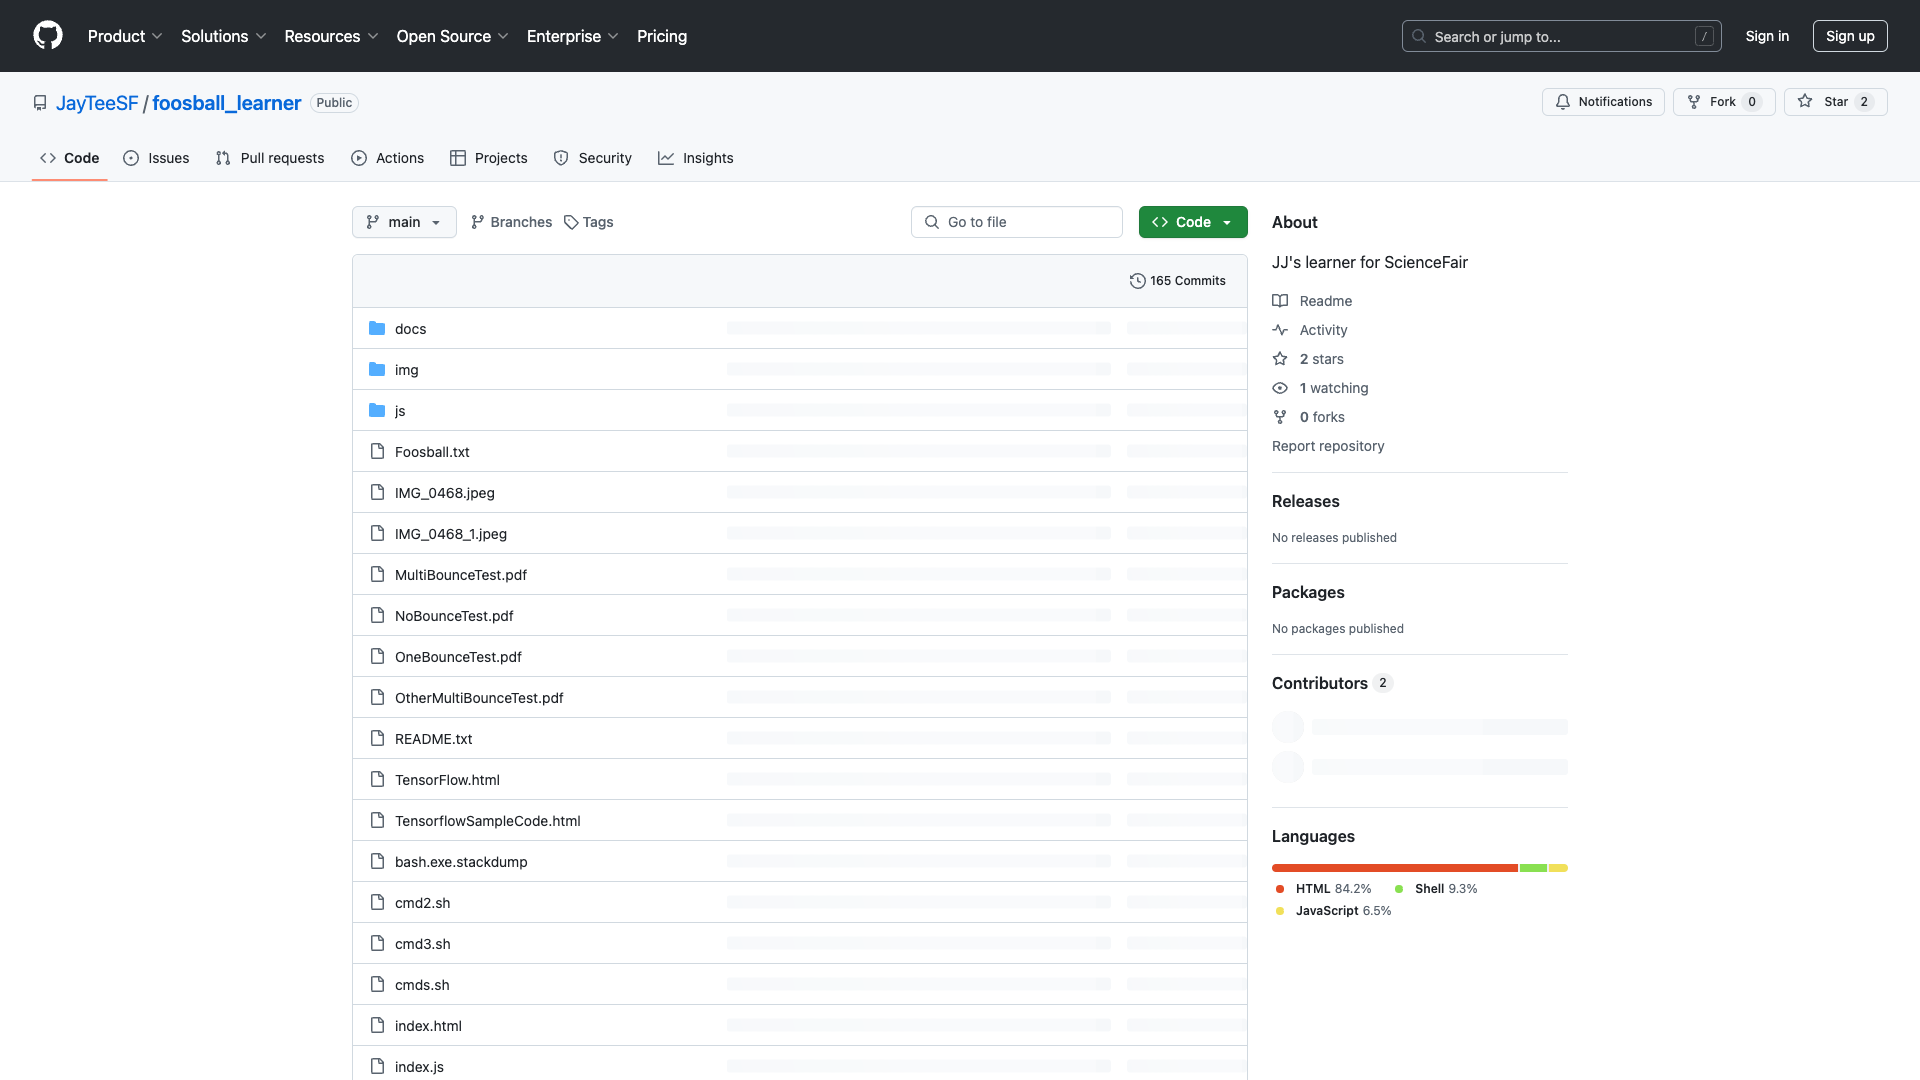This screenshot has height=1080, width=1920.
Task: Open the 165 Commits history
Action: (x=1177, y=281)
